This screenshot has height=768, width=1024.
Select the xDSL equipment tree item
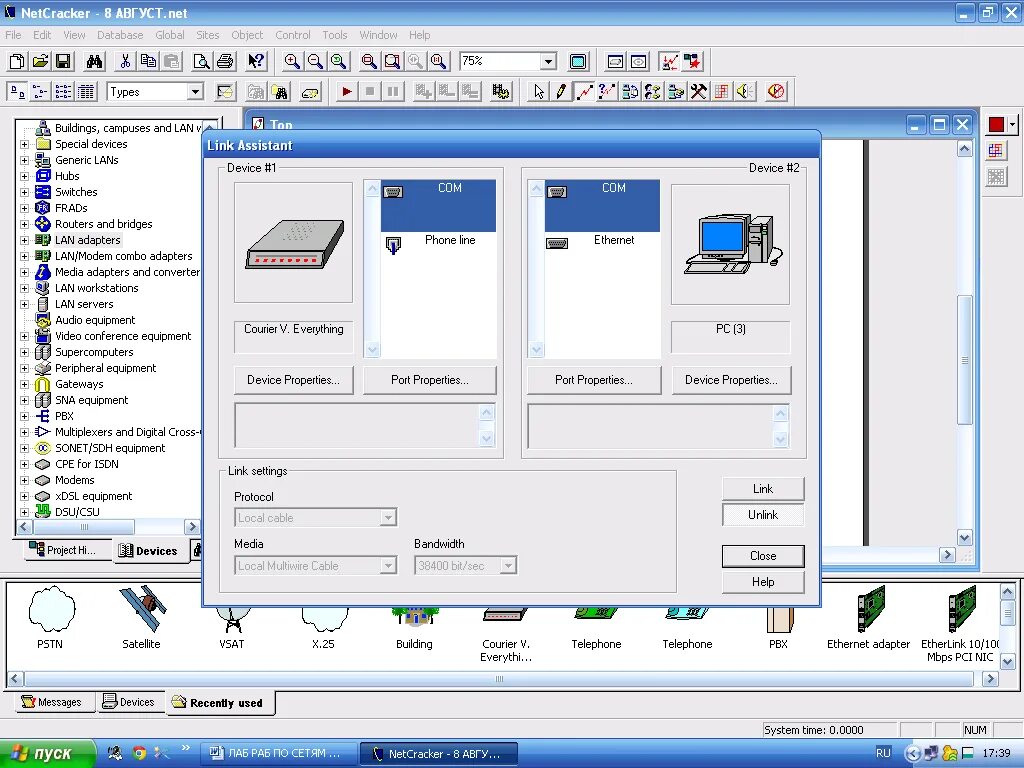point(93,496)
